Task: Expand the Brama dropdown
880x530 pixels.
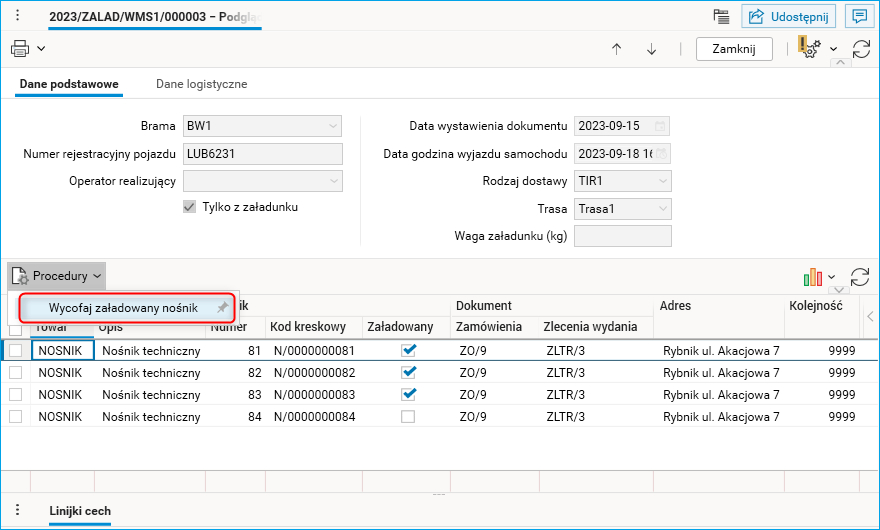Action: (x=333, y=126)
